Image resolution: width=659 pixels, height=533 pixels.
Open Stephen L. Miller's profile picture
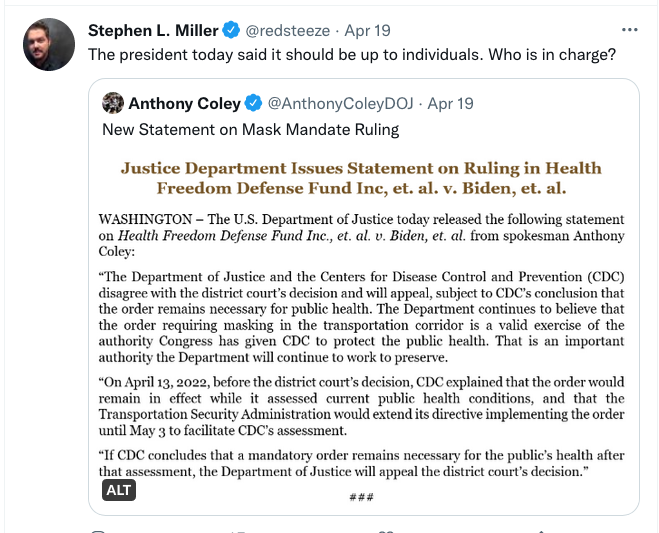point(48,44)
